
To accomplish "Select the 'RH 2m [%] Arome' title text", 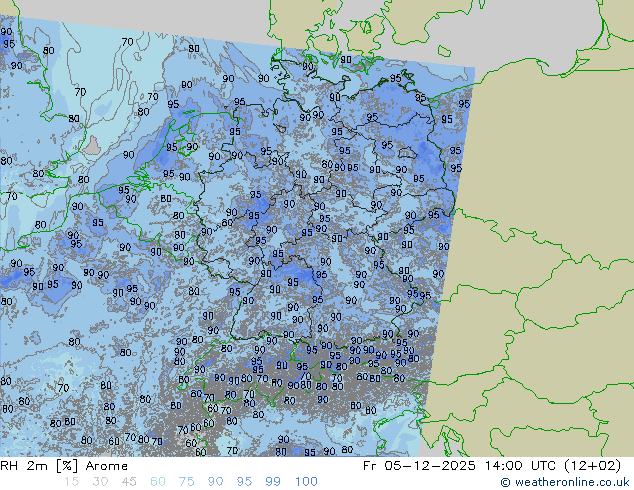I will [x=64, y=466].
